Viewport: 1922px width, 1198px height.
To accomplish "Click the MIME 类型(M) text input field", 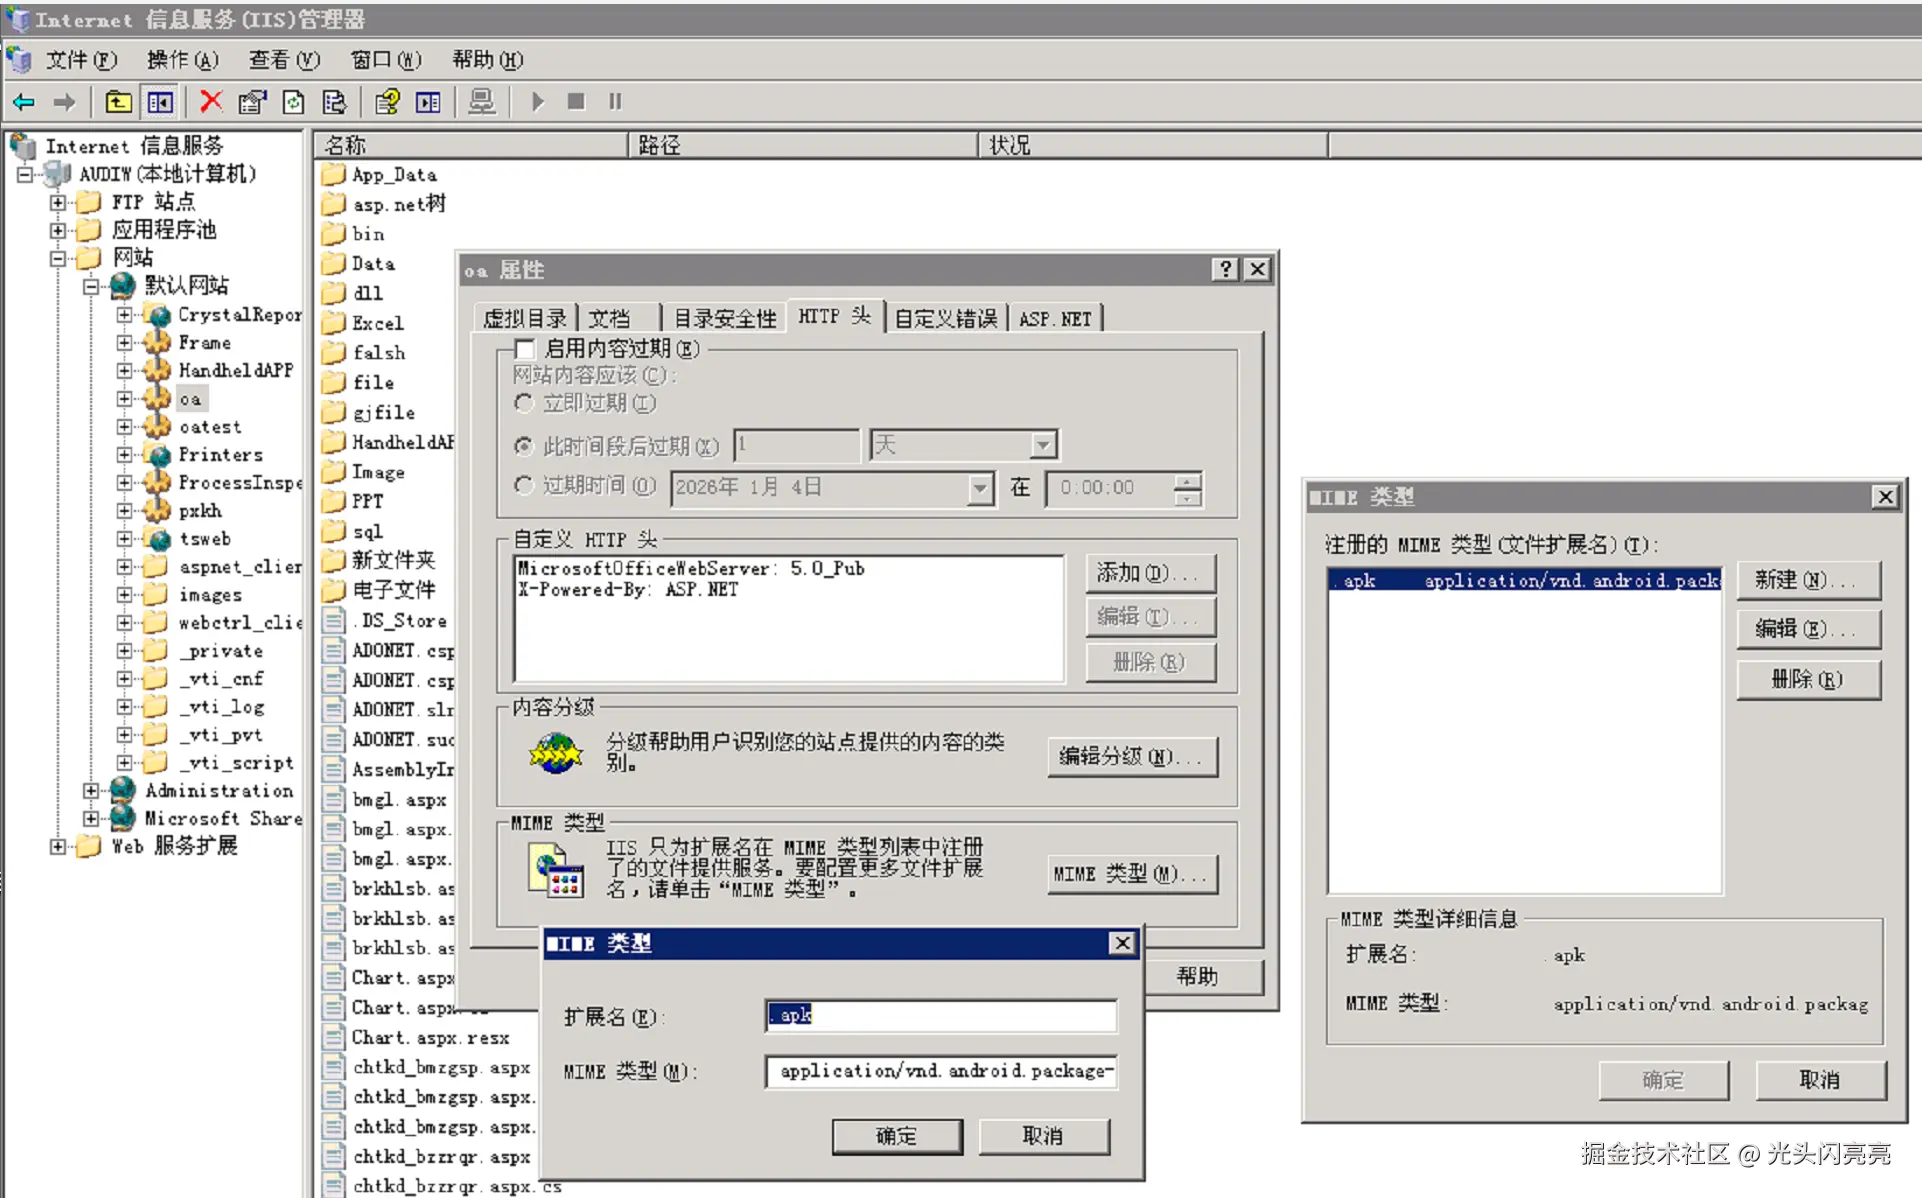I will (940, 1071).
